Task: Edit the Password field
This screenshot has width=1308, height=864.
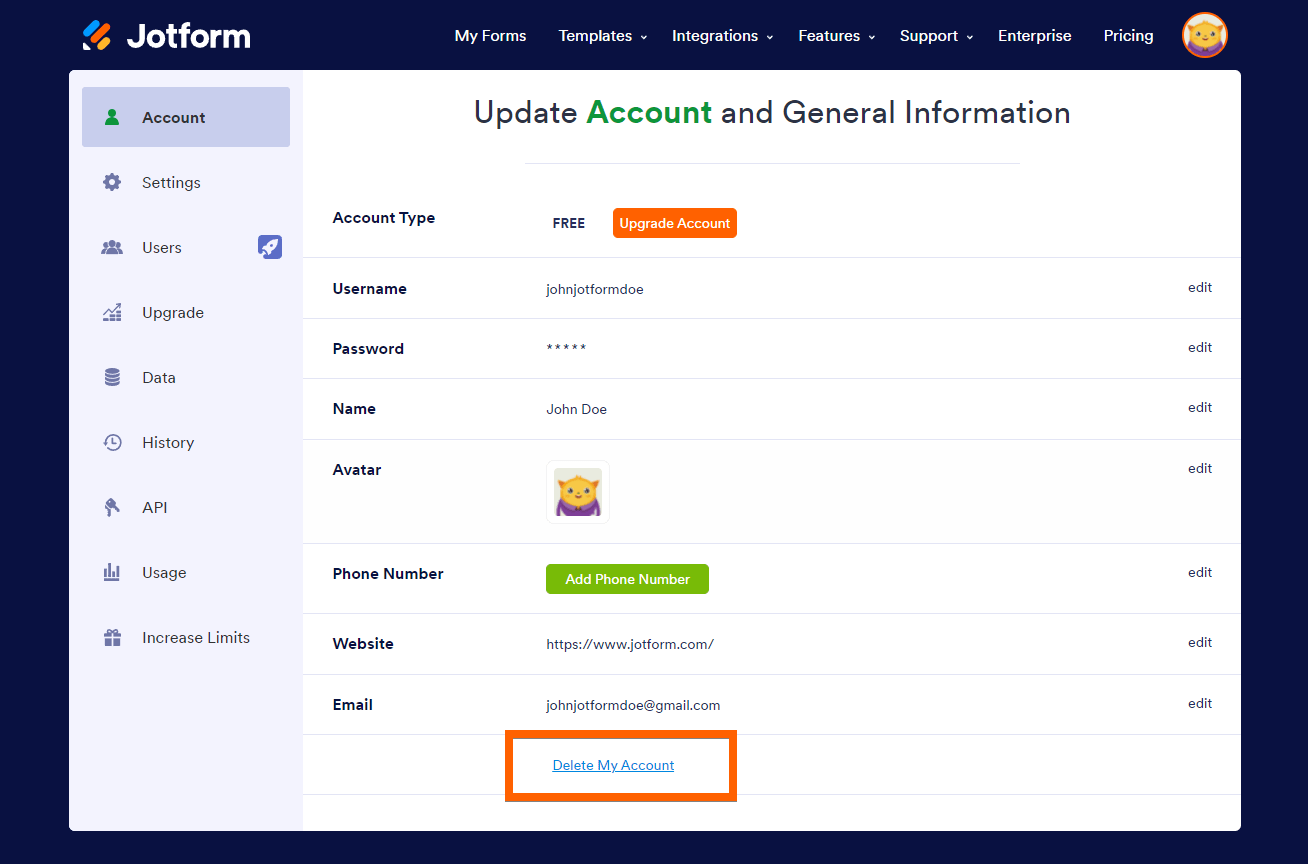Action: [1200, 347]
